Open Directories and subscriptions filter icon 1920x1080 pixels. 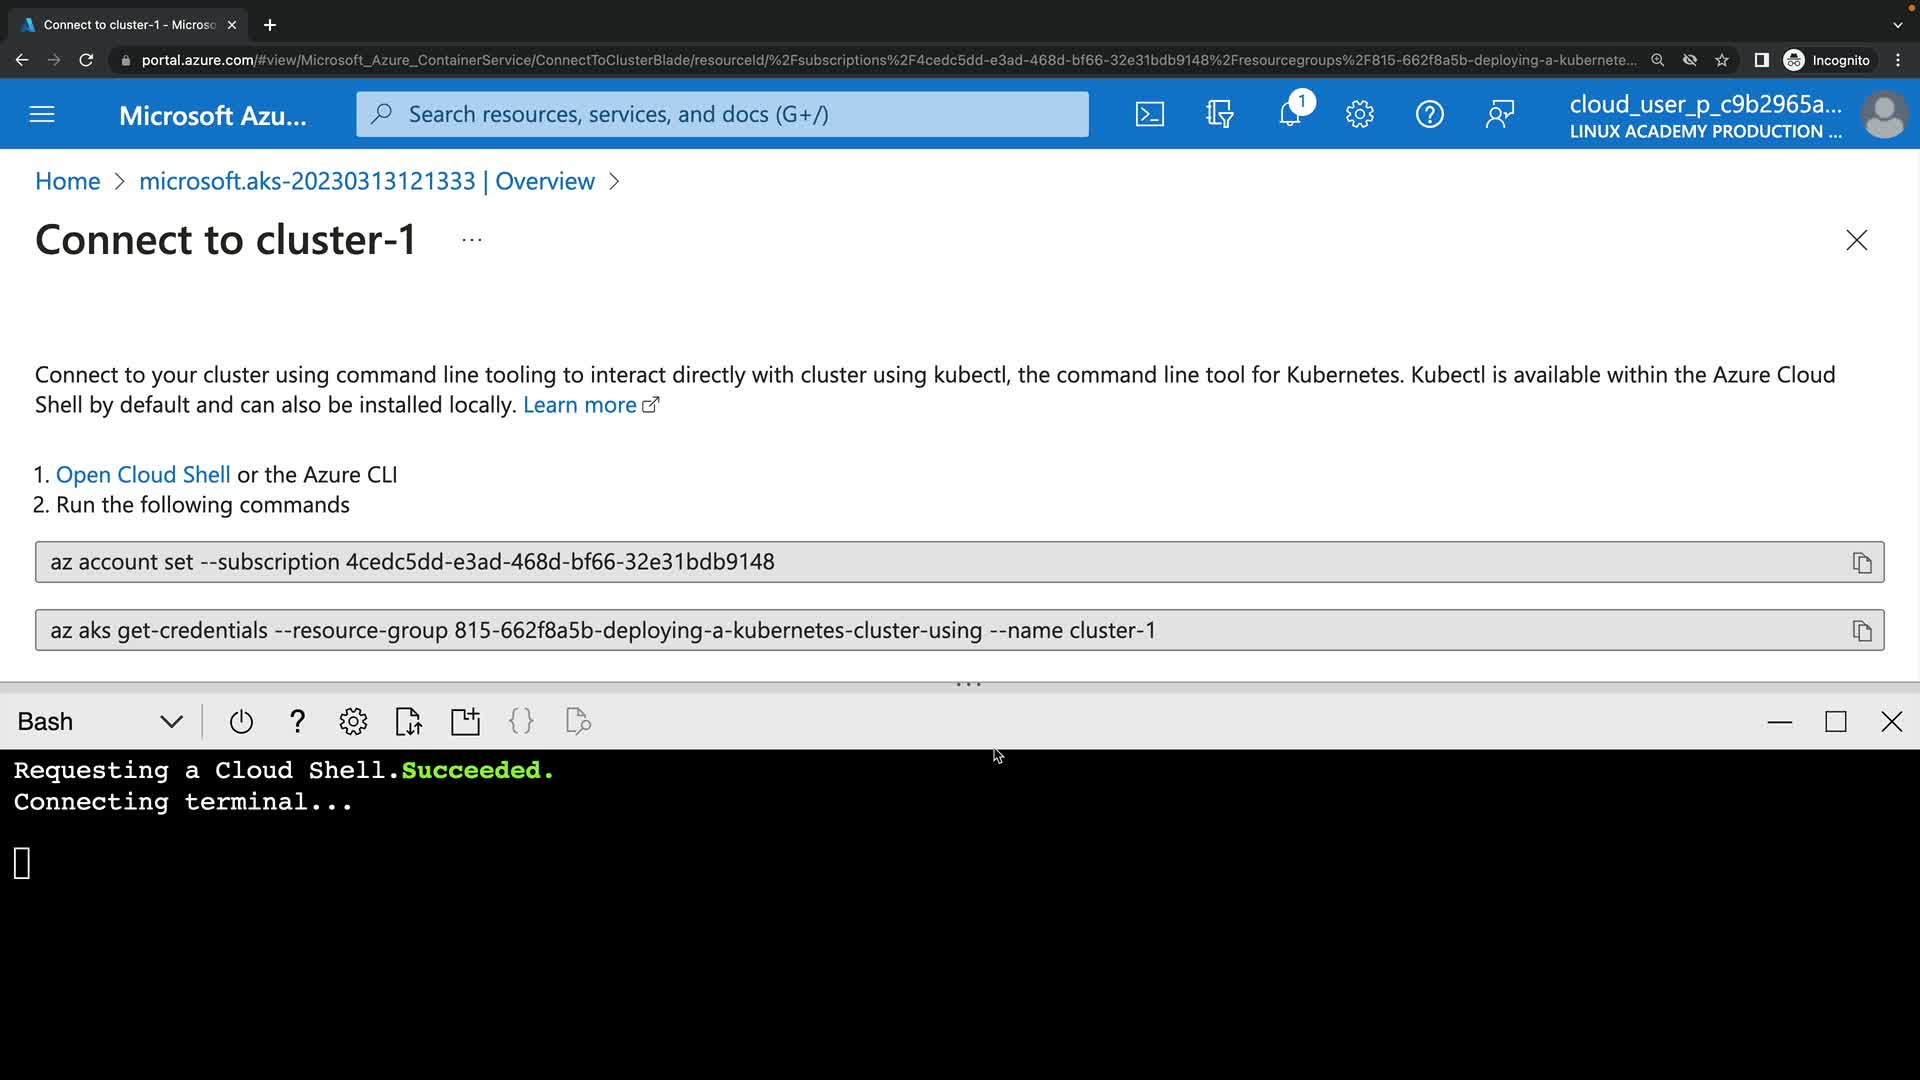pos(1219,114)
